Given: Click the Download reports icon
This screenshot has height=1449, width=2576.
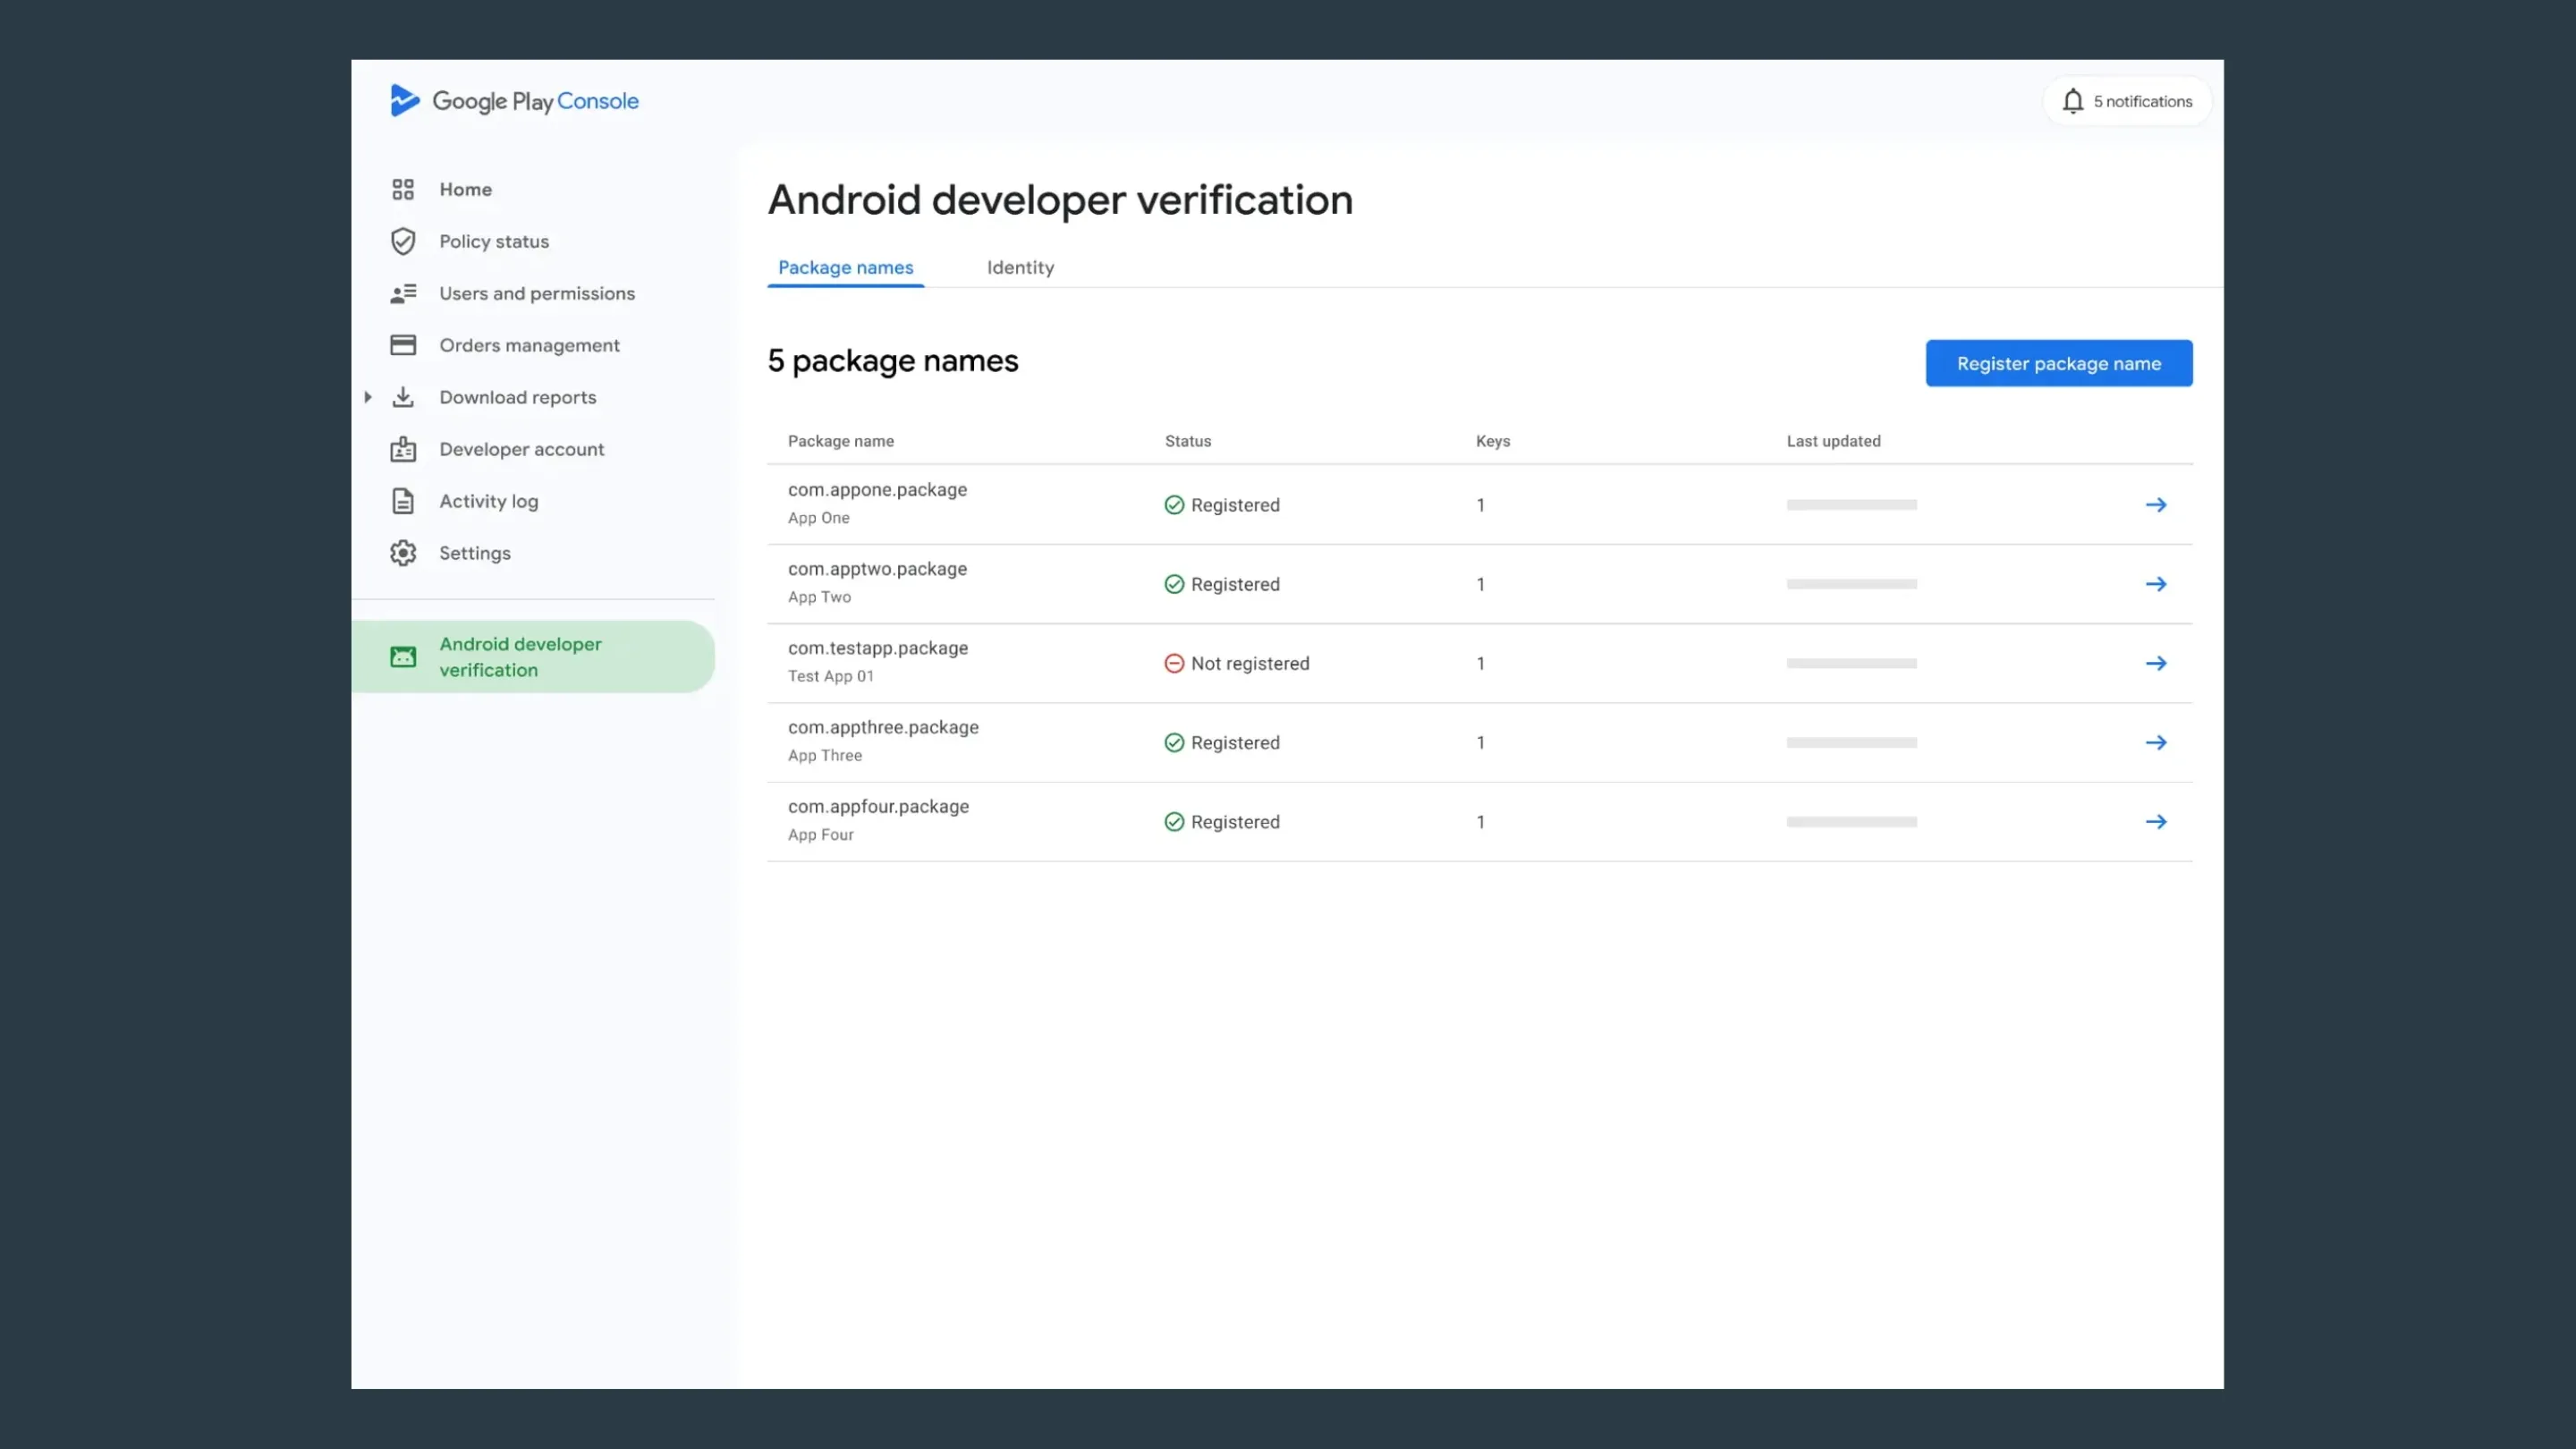Looking at the screenshot, I should [x=403, y=397].
